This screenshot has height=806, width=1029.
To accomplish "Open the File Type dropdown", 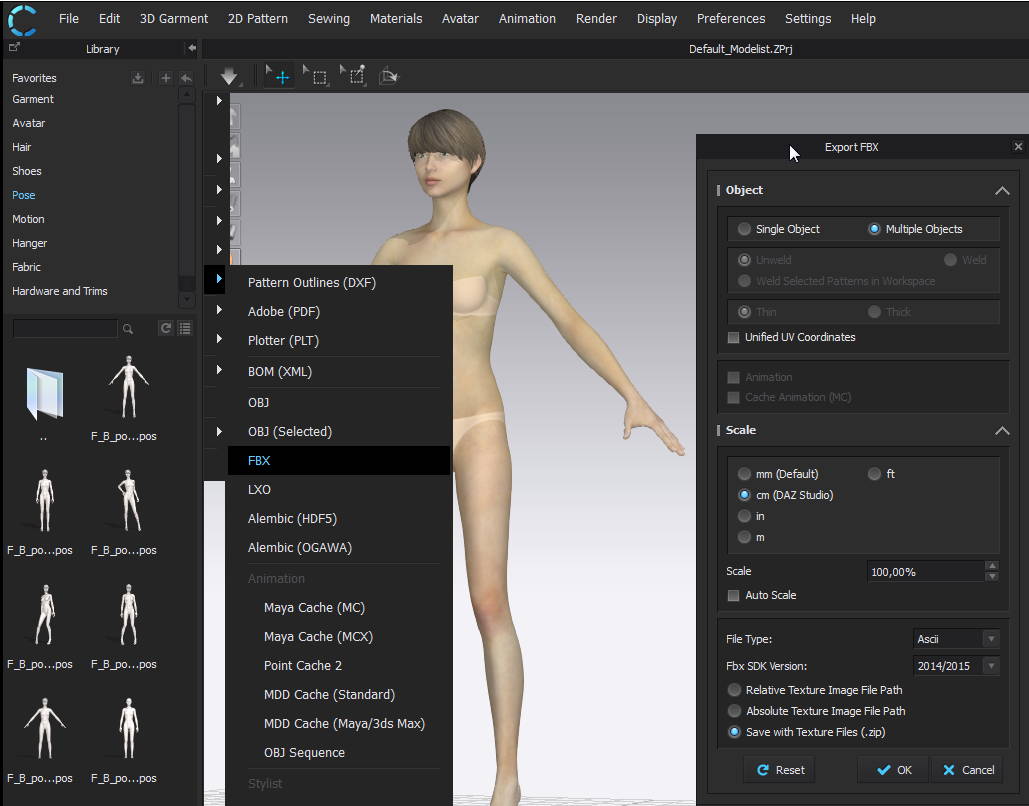I will 956,639.
